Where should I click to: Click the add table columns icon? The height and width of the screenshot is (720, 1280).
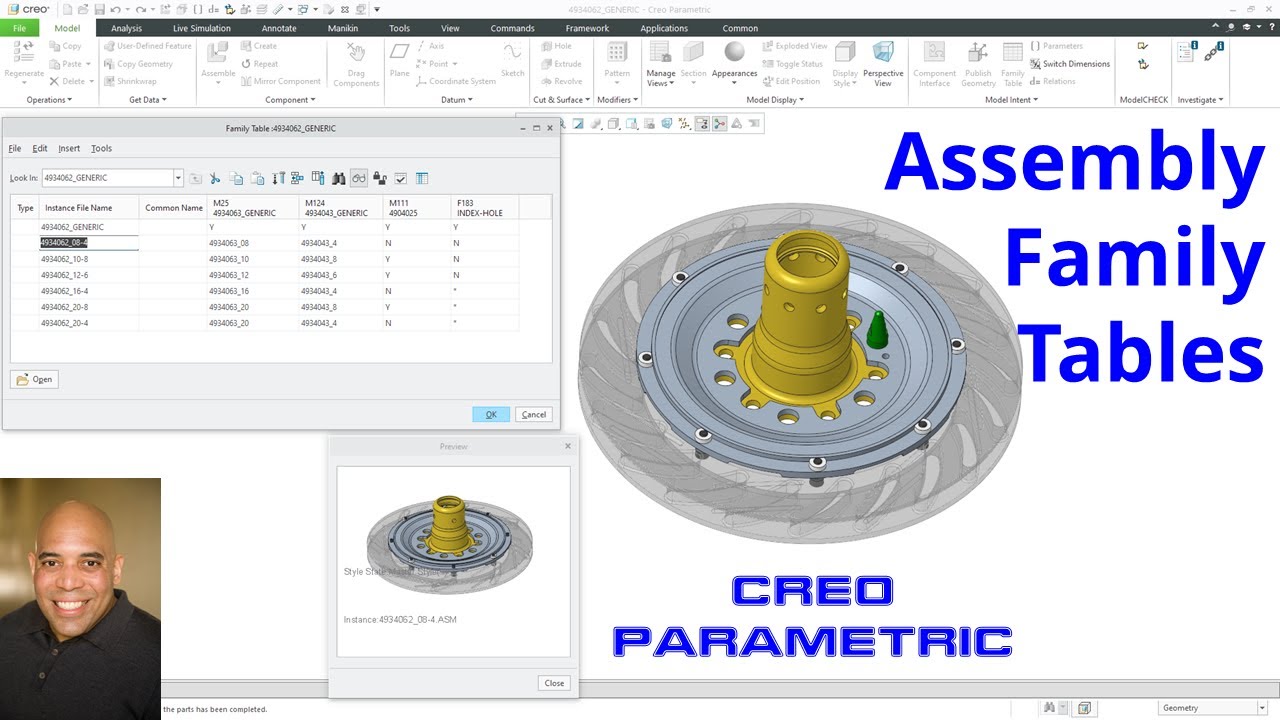[318, 178]
